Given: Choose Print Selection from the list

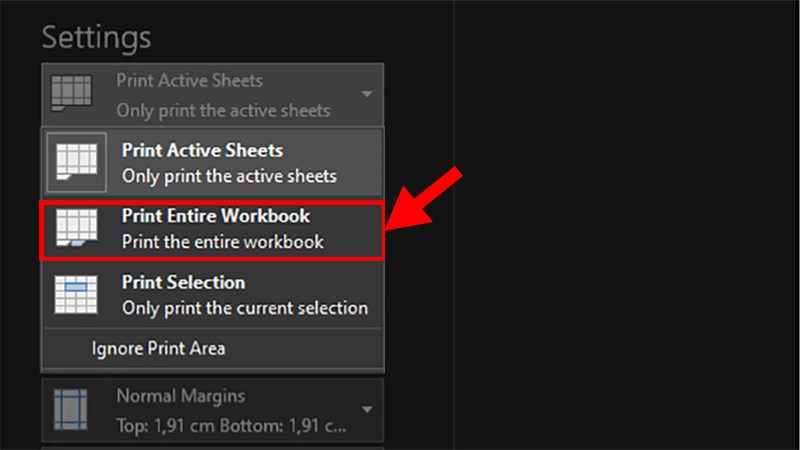Looking at the screenshot, I should point(213,295).
